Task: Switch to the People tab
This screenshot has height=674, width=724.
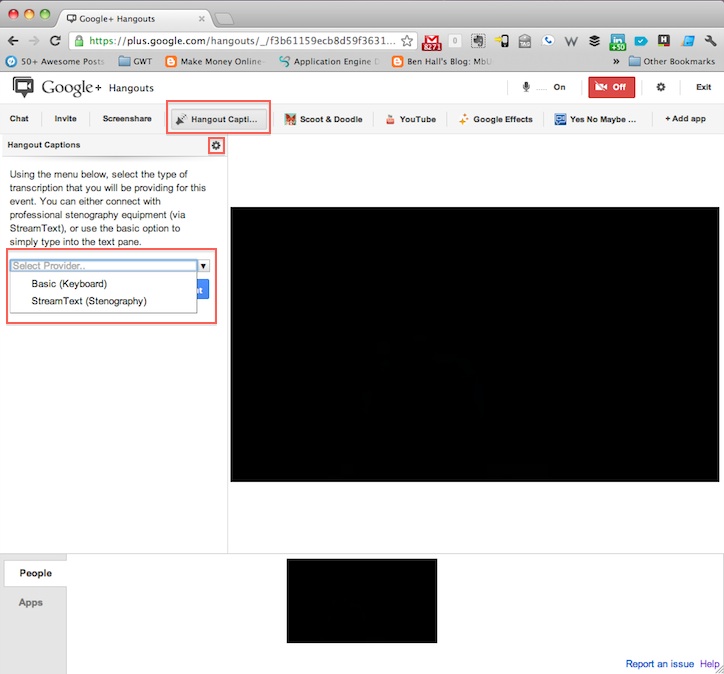Action: (36, 573)
